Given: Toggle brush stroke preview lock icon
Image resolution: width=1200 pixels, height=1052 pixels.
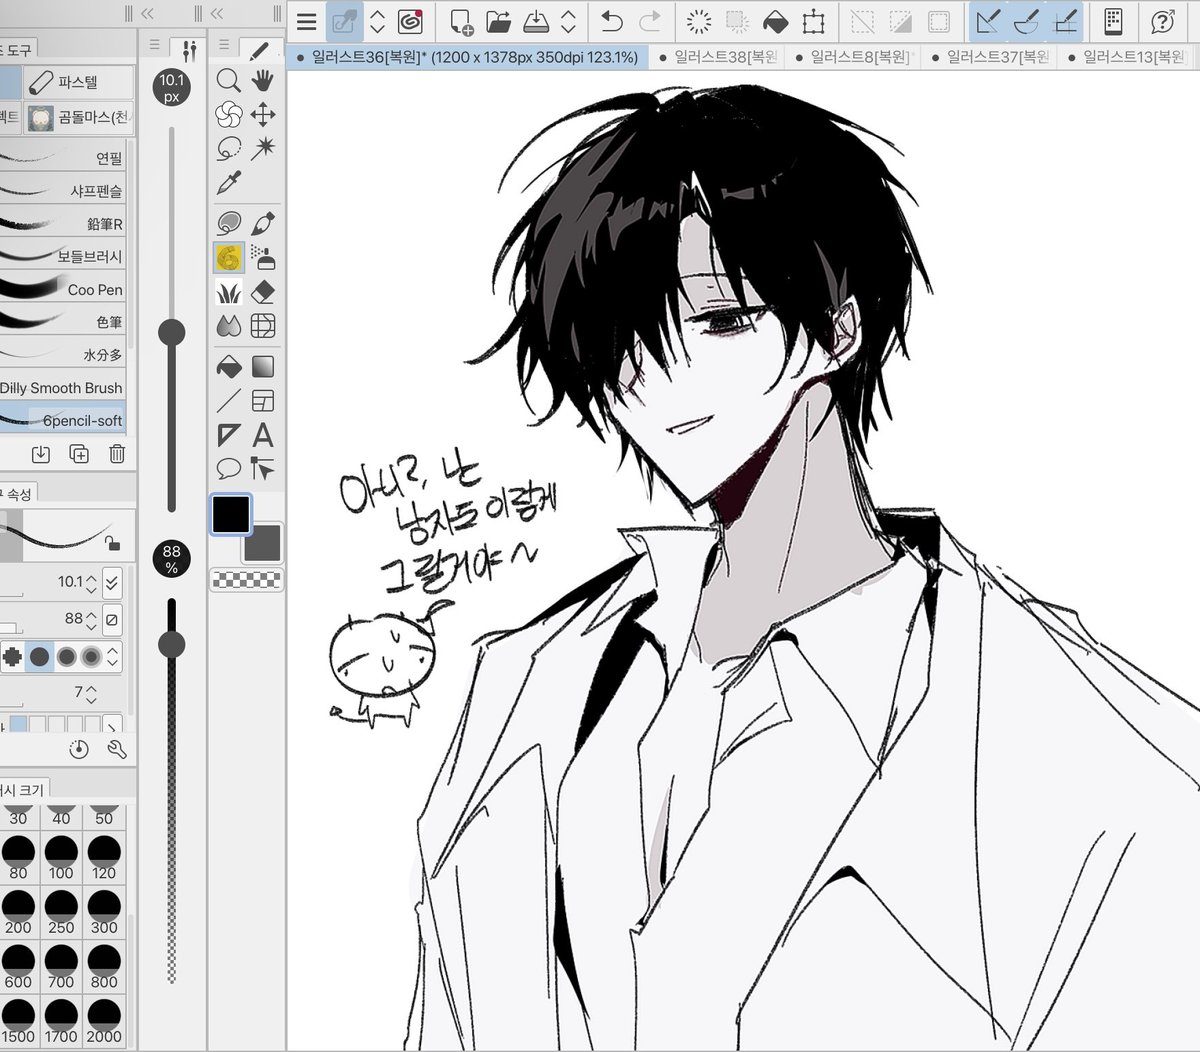Looking at the screenshot, I should click(x=113, y=543).
